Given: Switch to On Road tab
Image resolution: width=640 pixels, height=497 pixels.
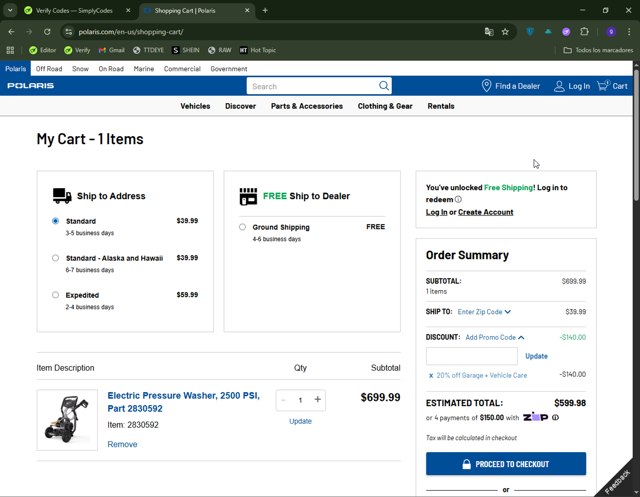Looking at the screenshot, I should (111, 69).
